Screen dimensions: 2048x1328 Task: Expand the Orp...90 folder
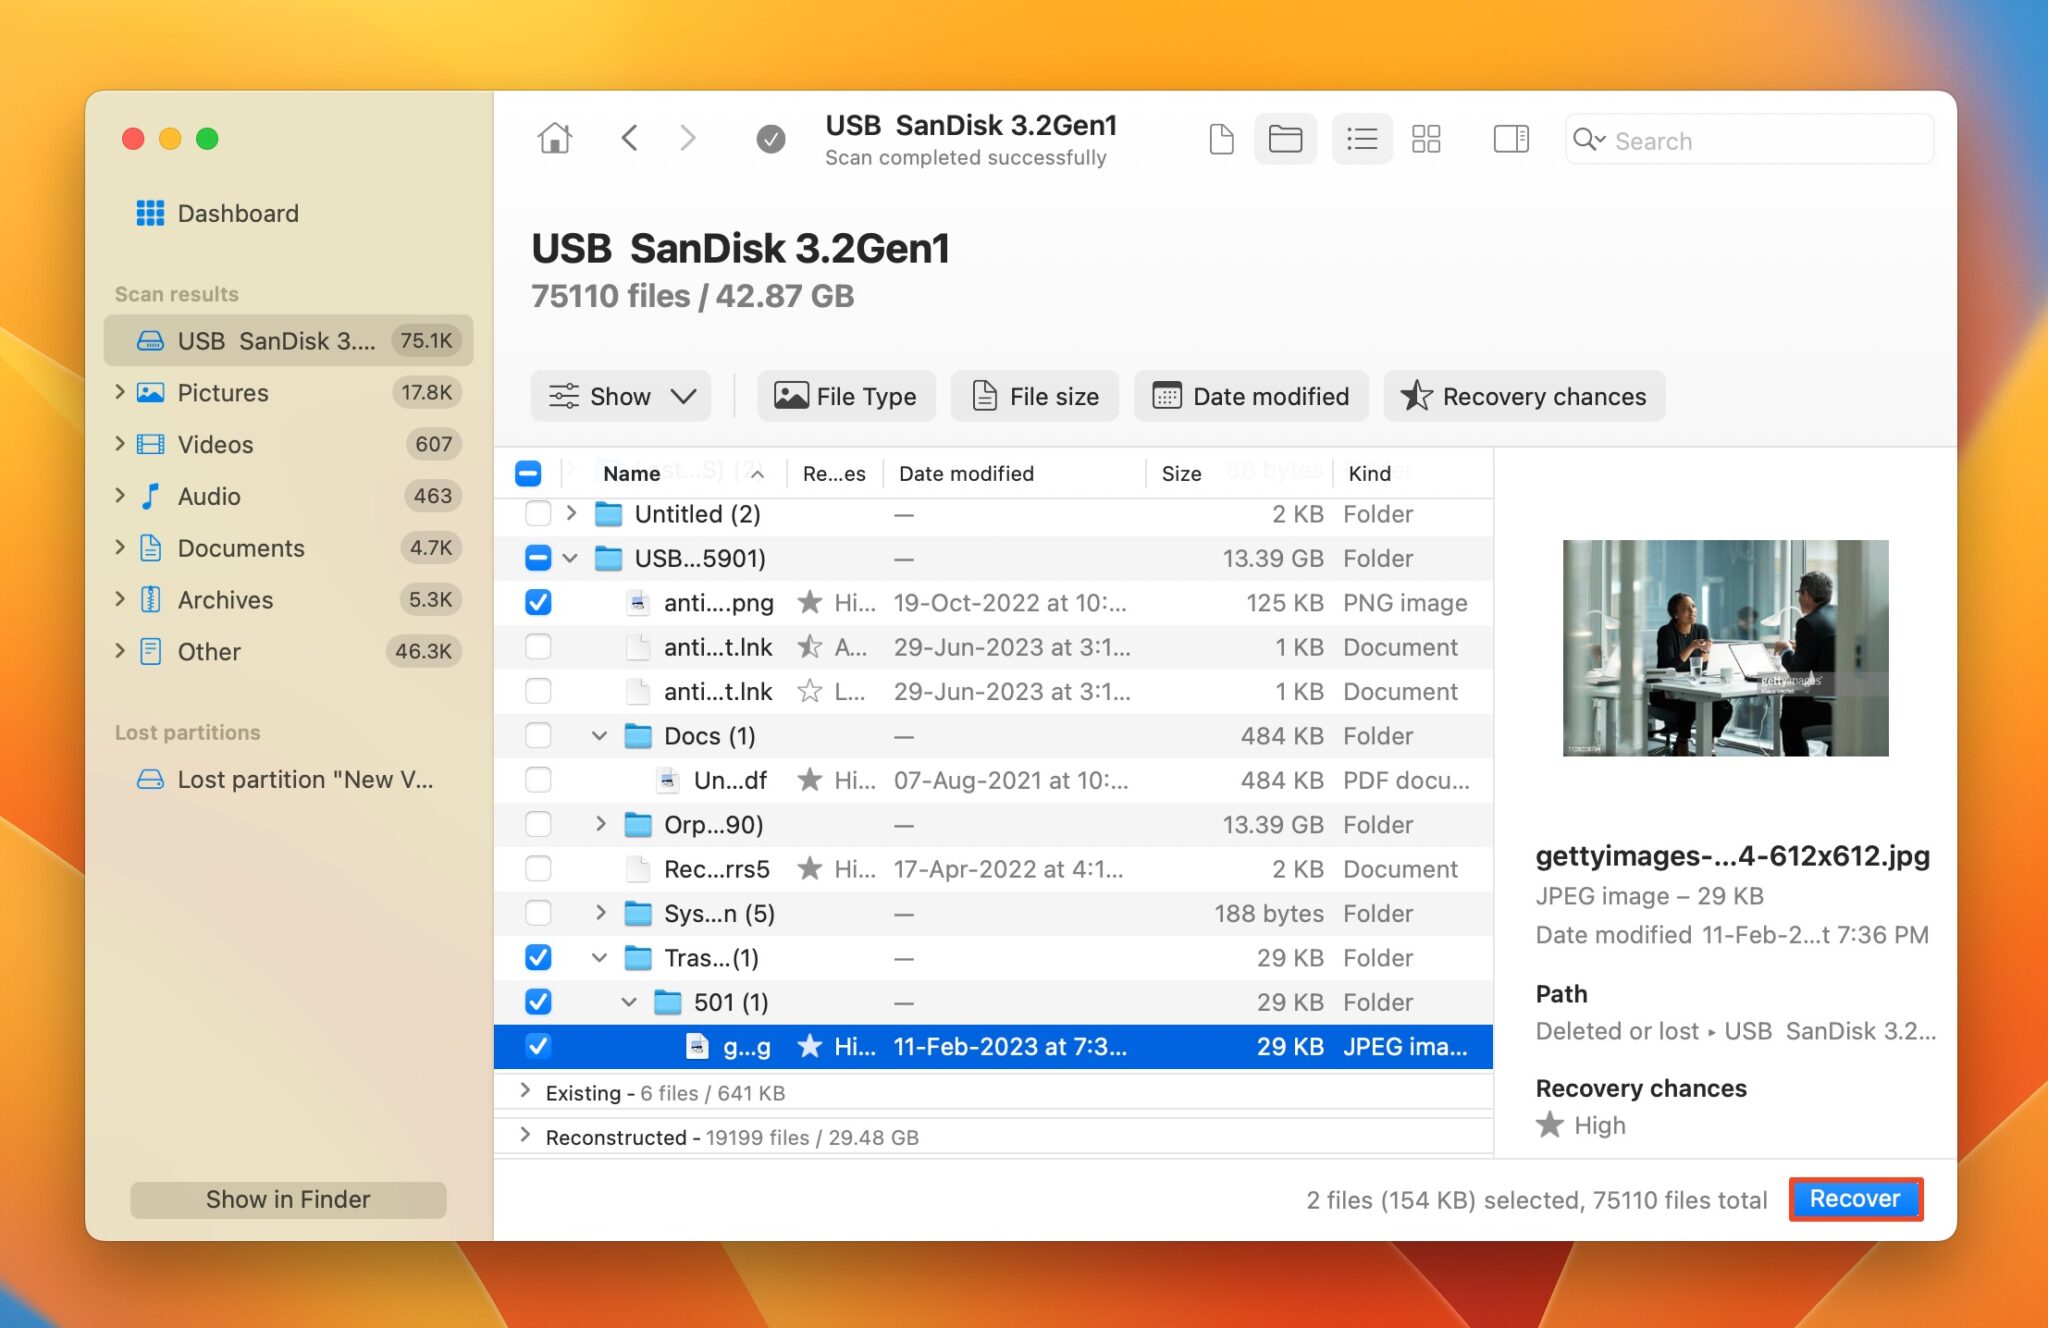tap(600, 824)
